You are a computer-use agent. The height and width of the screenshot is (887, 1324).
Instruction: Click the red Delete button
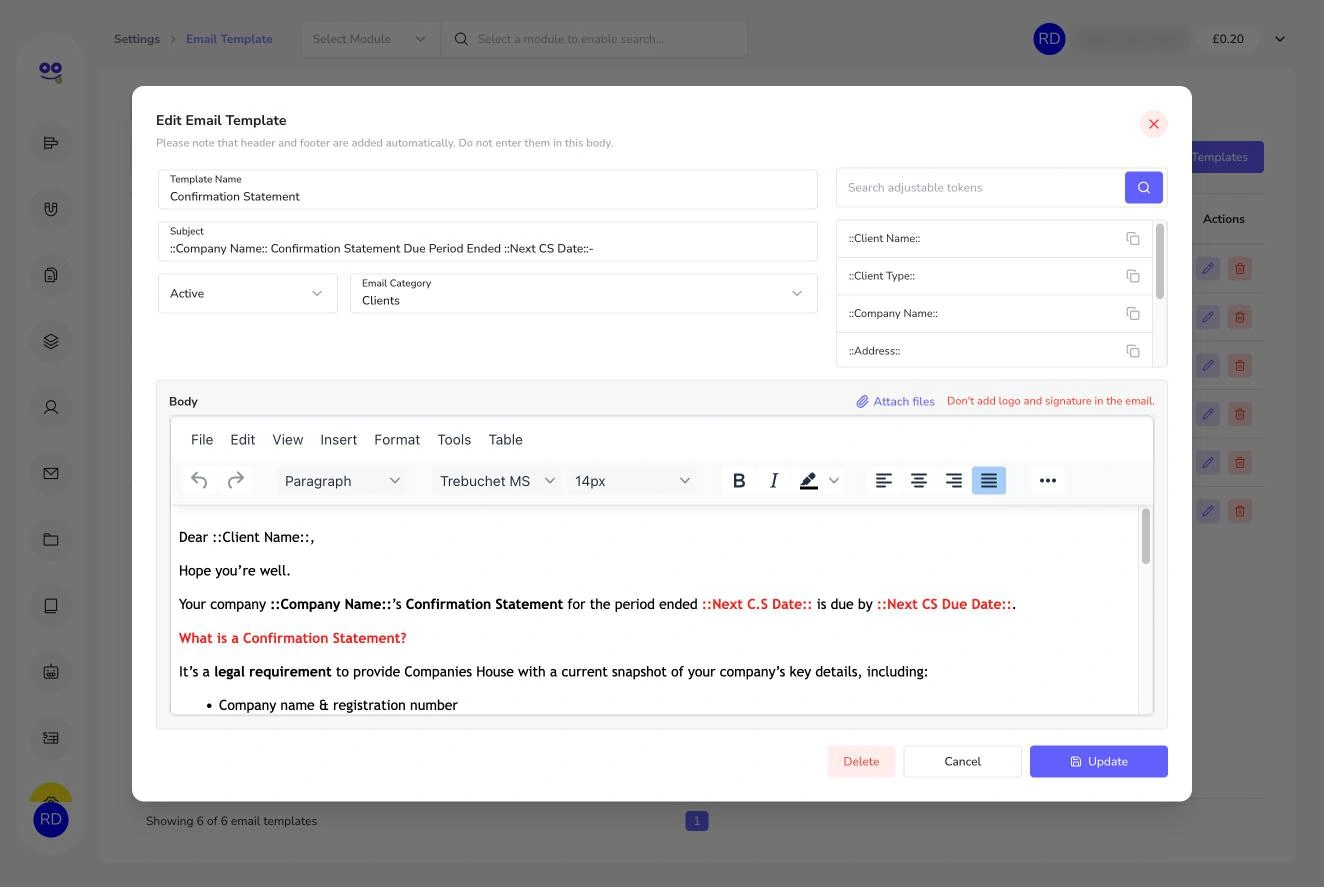(861, 761)
